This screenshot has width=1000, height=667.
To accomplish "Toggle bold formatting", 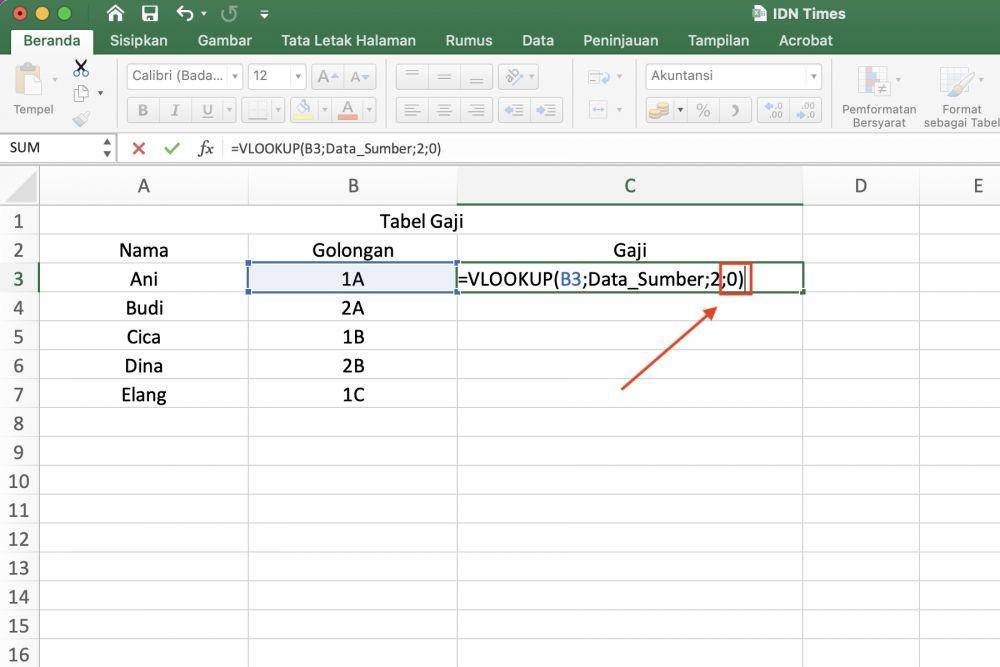I will tap(143, 110).
